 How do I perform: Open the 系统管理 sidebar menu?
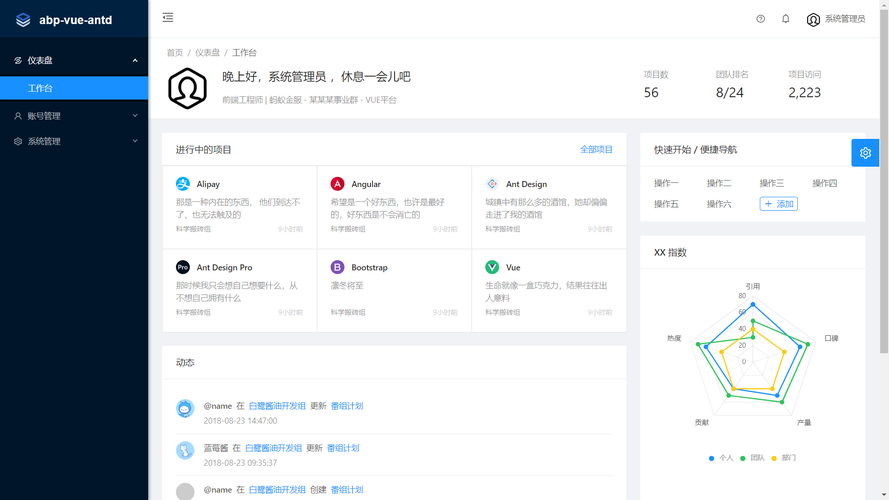point(74,141)
